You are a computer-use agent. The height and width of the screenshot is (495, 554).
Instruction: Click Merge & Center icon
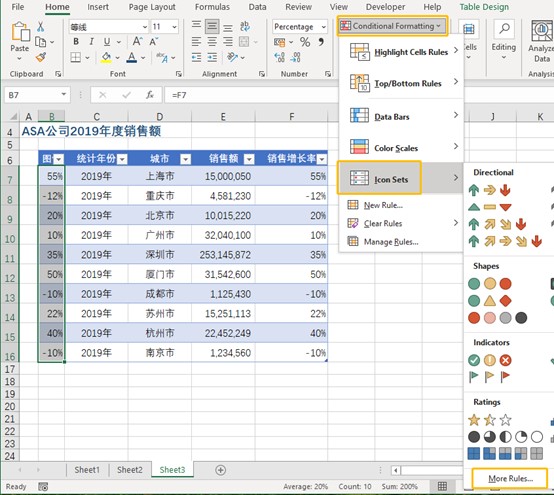pyautogui.click(x=244, y=42)
